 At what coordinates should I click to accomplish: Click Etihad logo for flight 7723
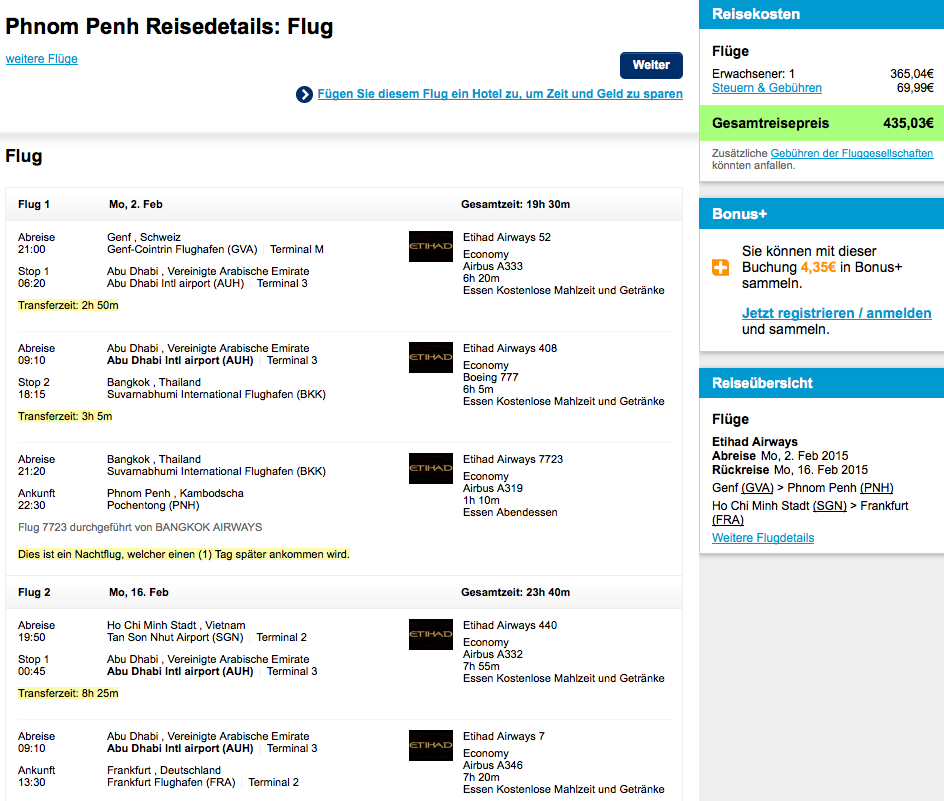pos(430,468)
